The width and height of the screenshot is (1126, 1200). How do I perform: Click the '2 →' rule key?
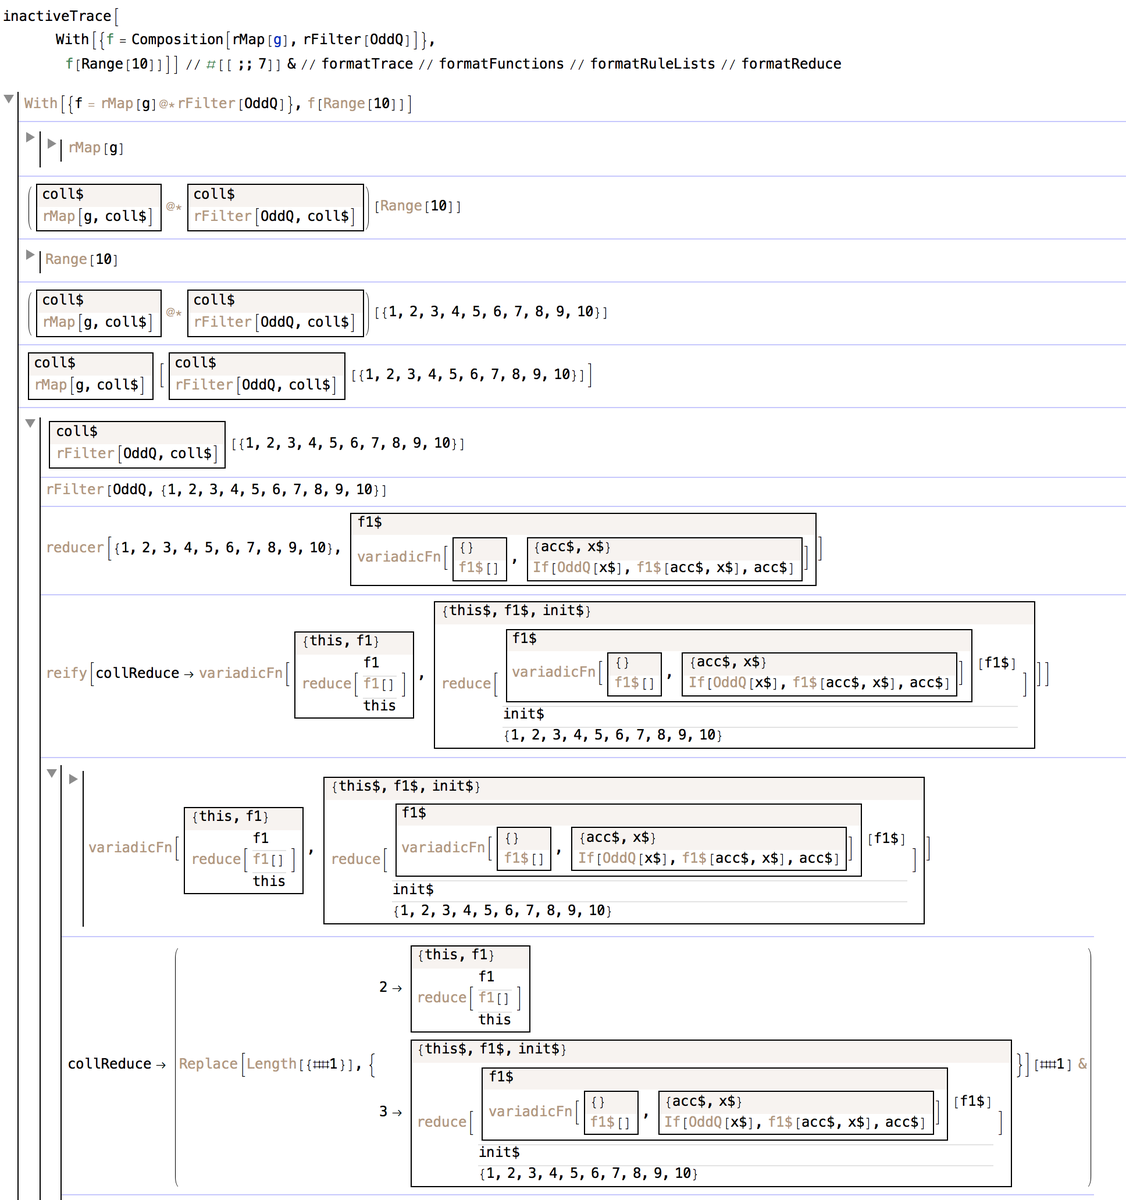(x=390, y=987)
